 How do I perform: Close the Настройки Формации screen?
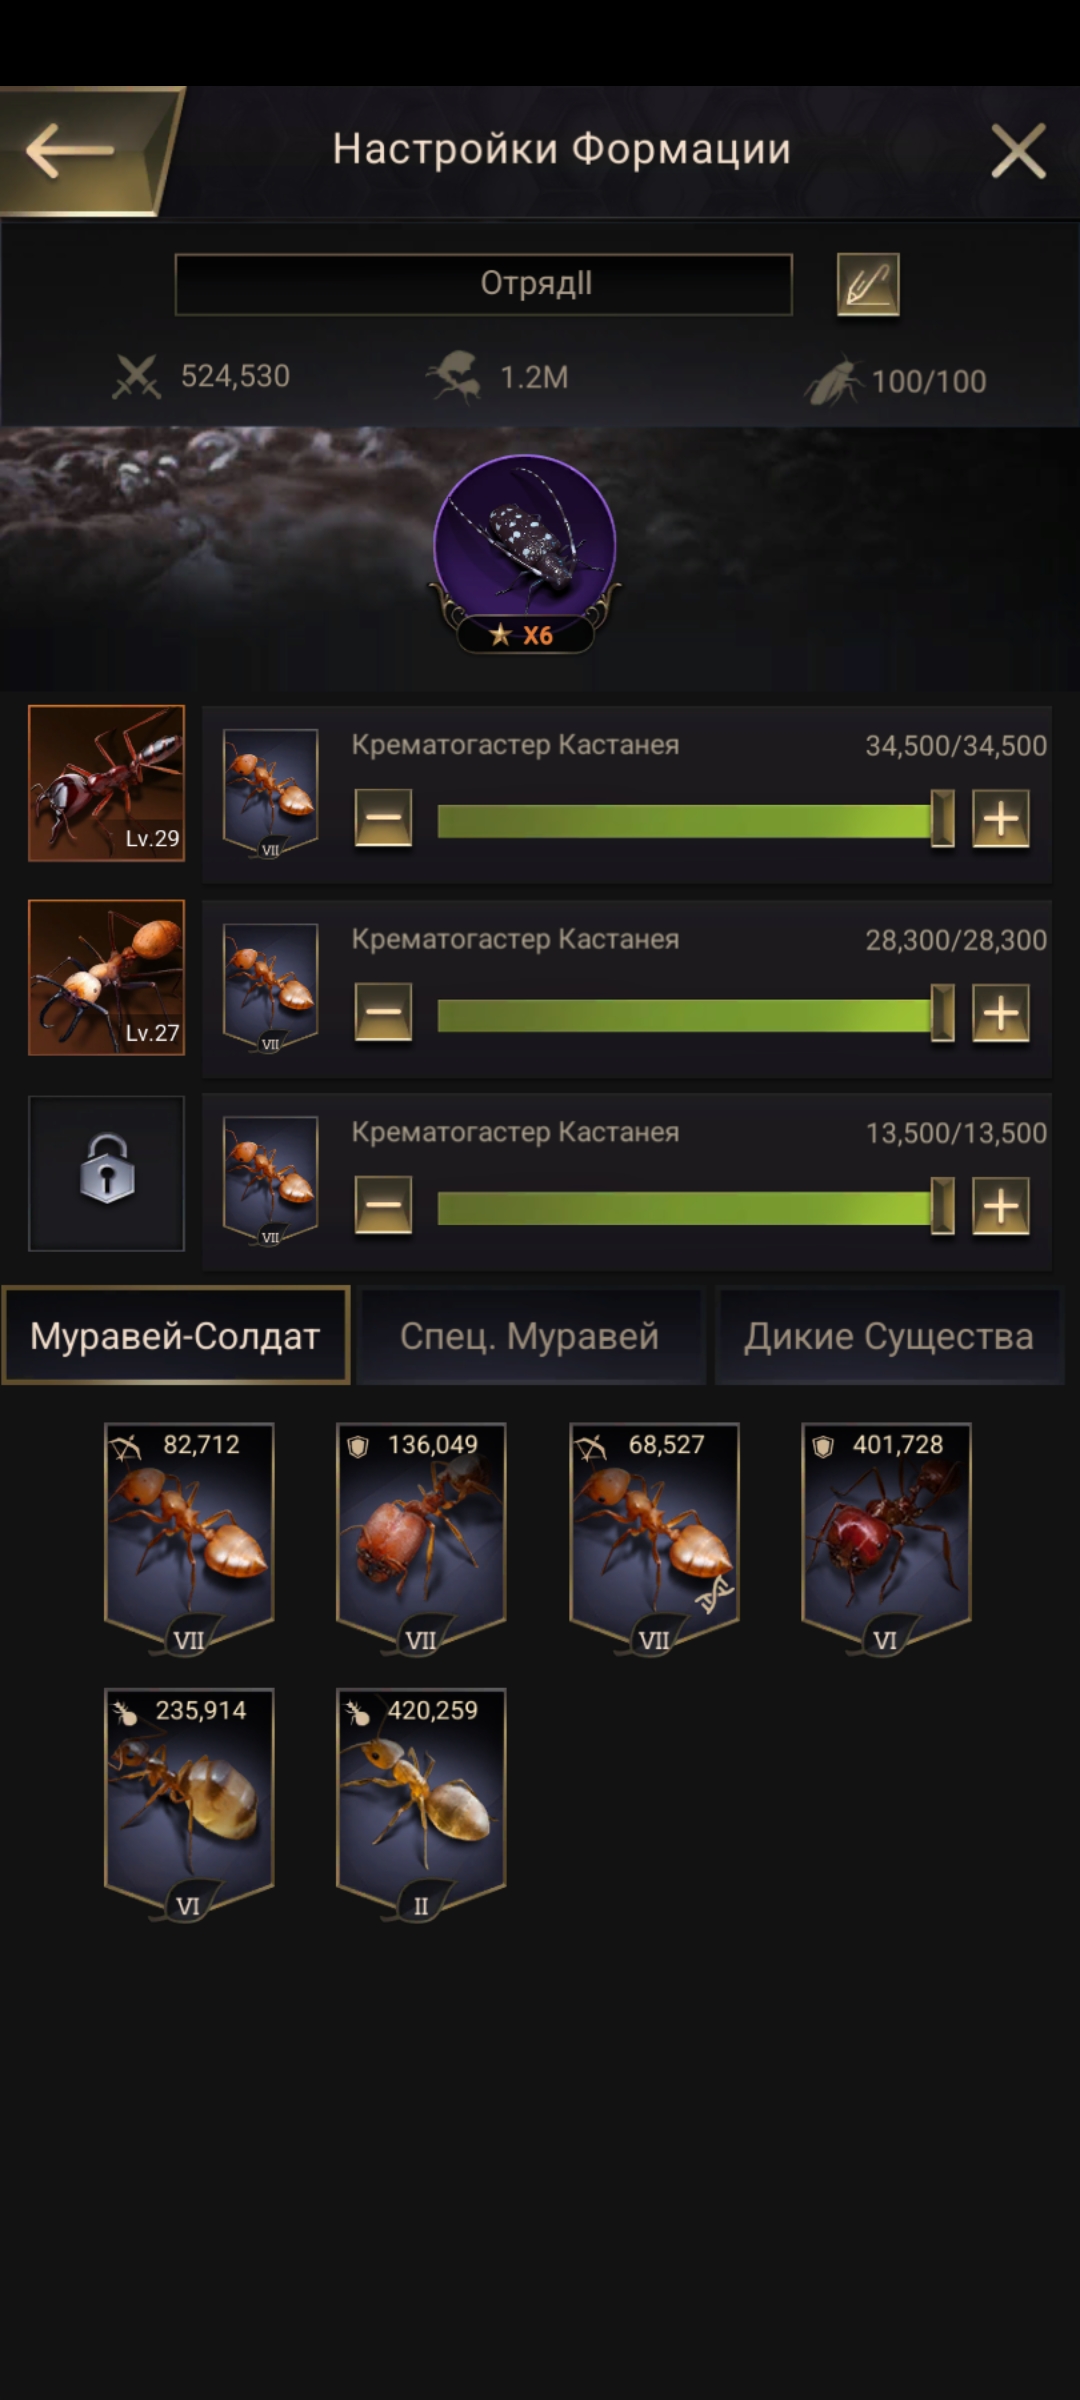pyautogui.click(x=1018, y=151)
